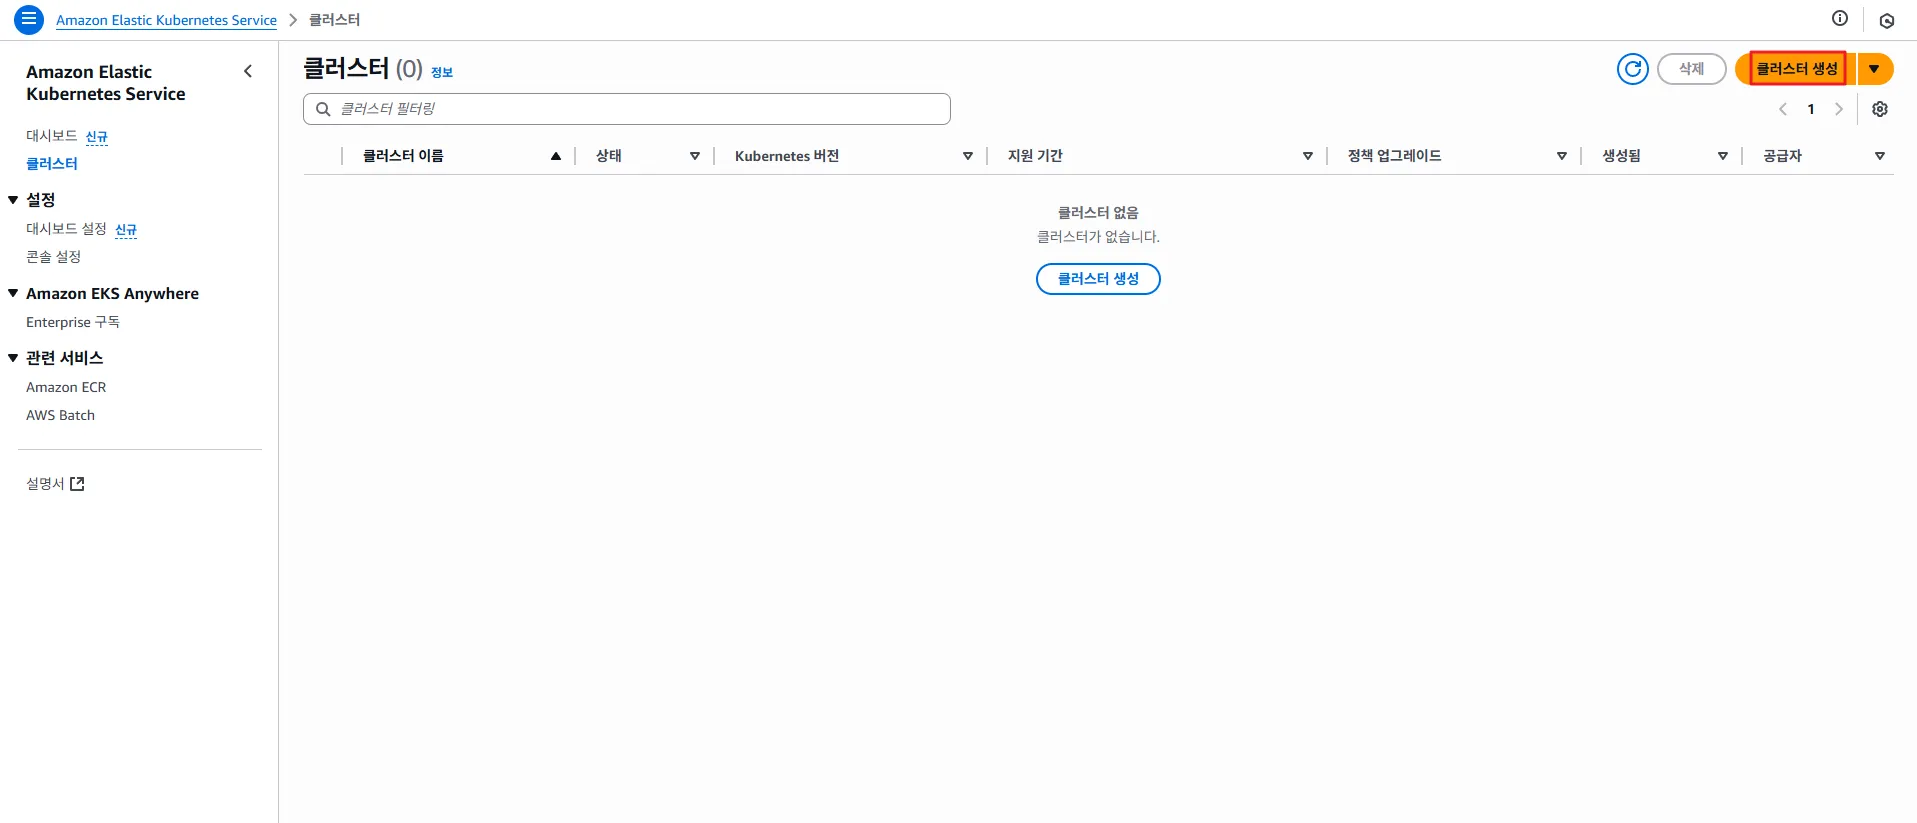Click the 지원 기간 column header
Screen dimensions: 1917x823
coord(1035,156)
